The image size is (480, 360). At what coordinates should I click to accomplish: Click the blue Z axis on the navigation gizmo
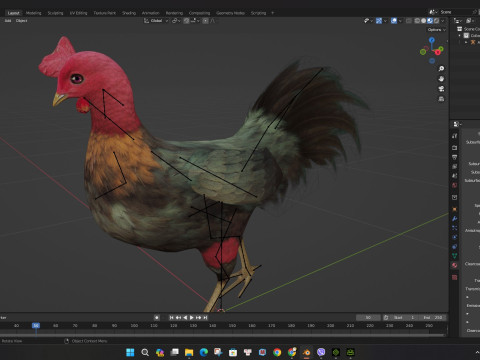click(432, 40)
